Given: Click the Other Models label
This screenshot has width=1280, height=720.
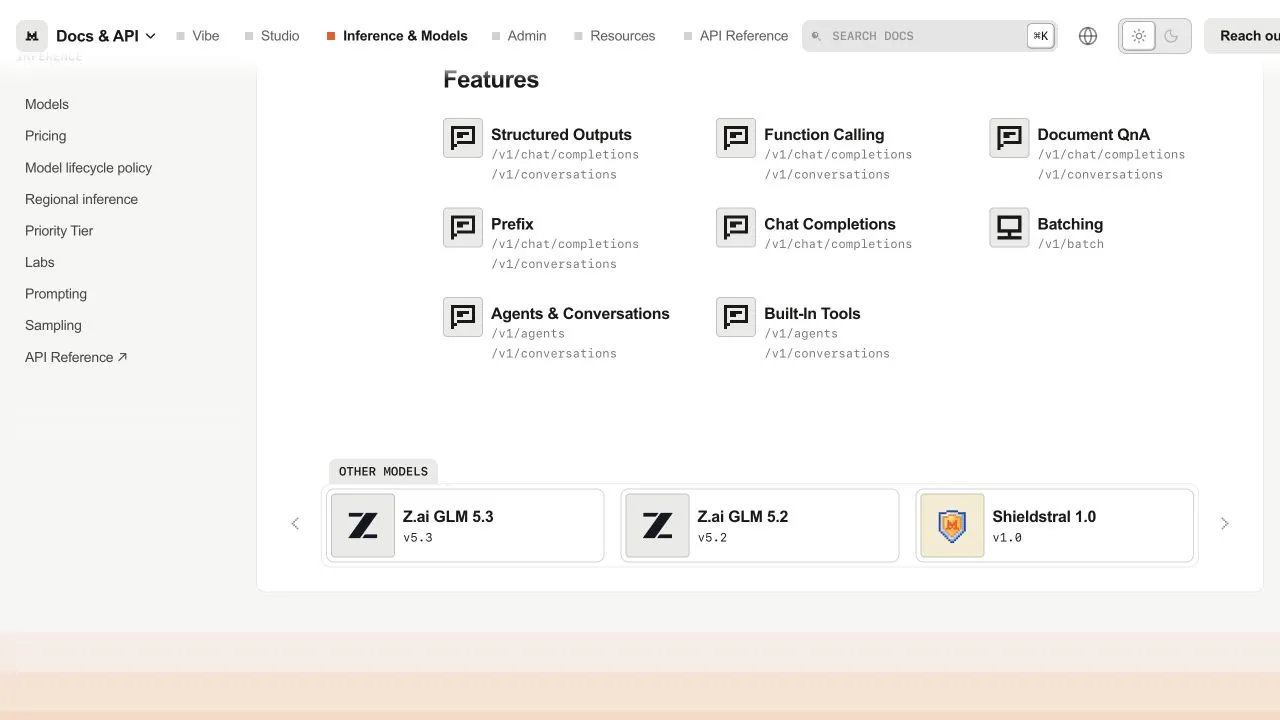Looking at the screenshot, I should [x=383, y=472].
